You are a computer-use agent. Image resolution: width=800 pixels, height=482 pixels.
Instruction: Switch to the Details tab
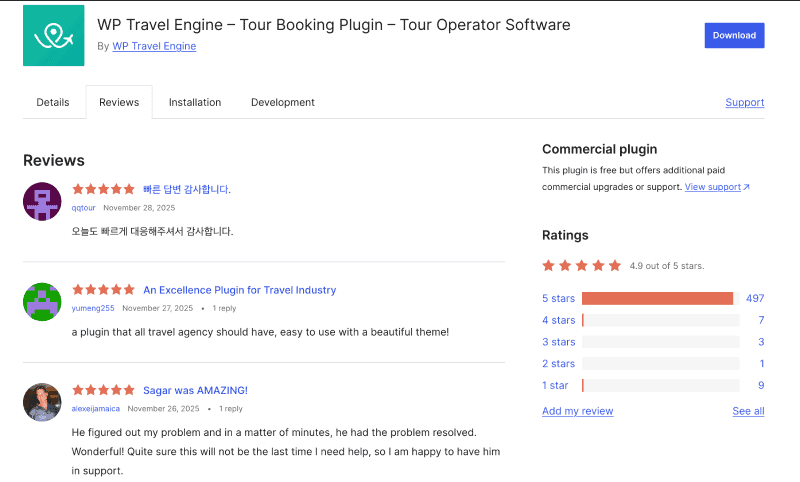(53, 102)
